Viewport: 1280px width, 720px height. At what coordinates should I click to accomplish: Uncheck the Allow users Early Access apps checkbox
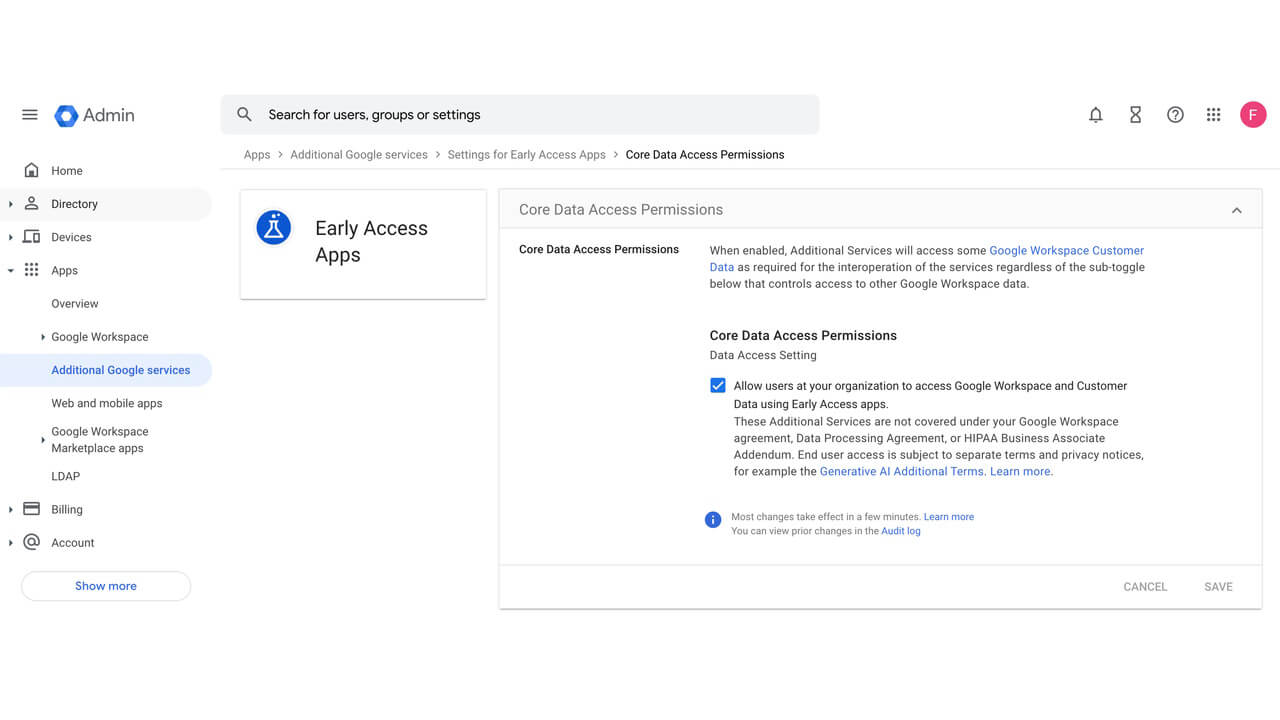coord(717,385)
